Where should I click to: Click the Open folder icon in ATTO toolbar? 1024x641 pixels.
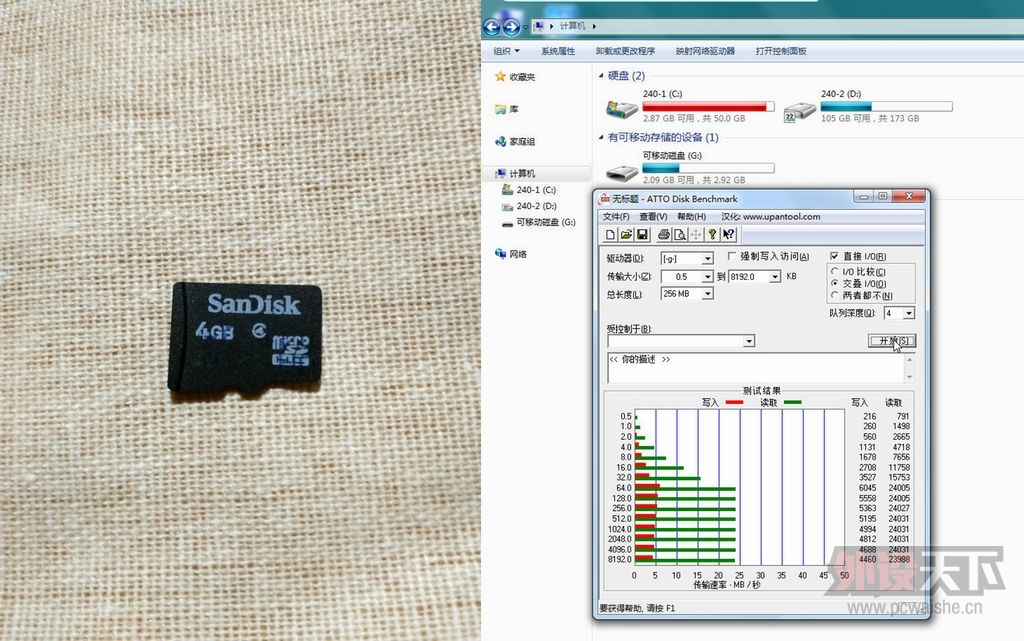[626, 234]
